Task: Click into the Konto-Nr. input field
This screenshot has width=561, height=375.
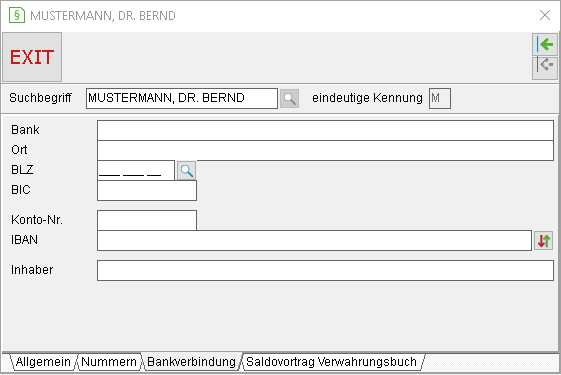Action: [147, 220]
